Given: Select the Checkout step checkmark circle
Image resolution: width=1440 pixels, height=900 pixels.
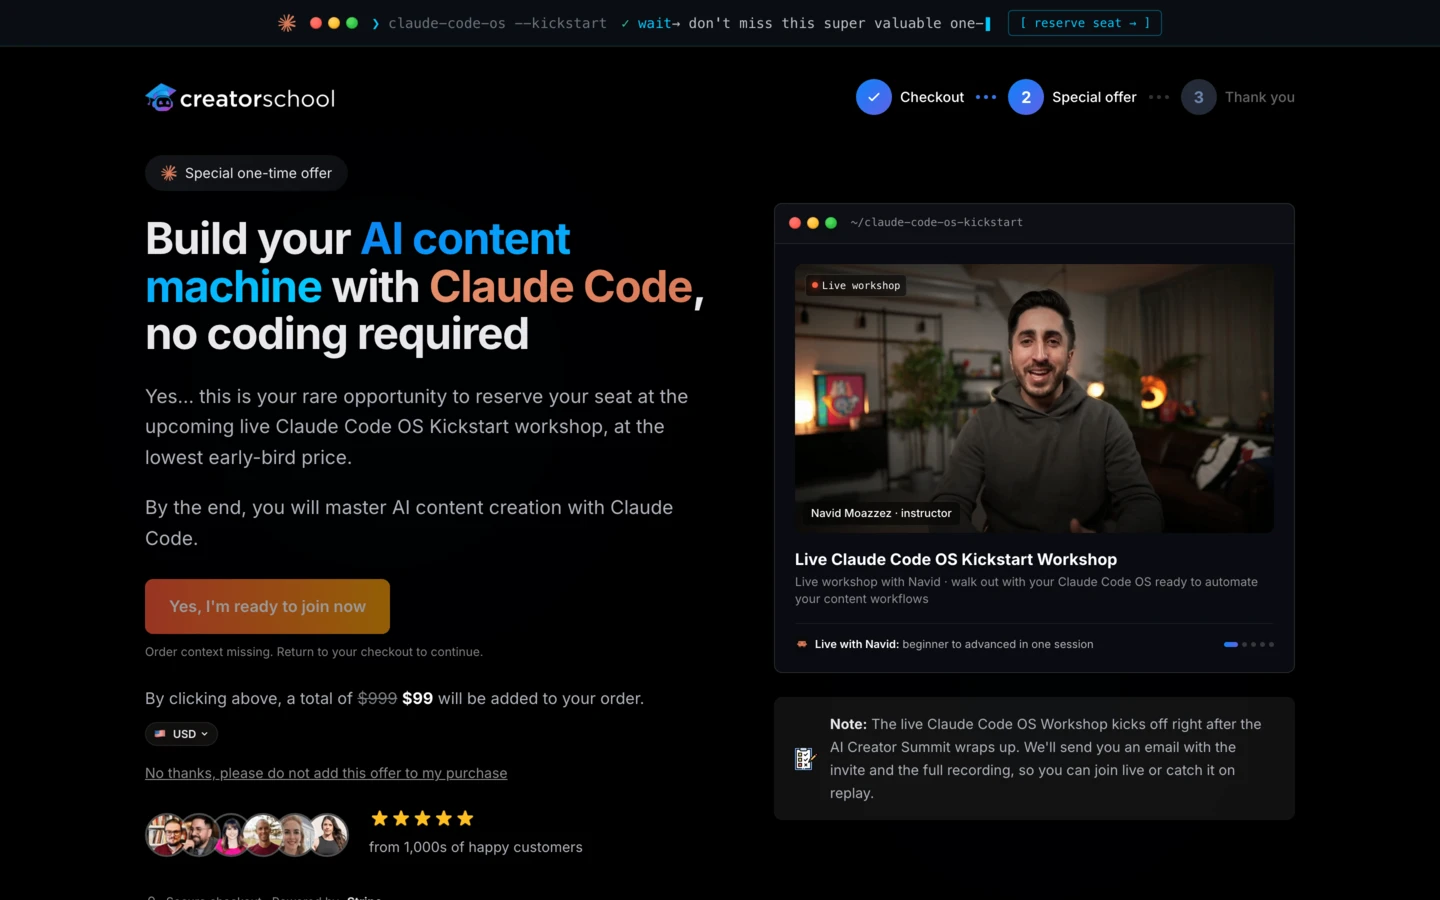Looking at the screenshot, I should 874,97.
